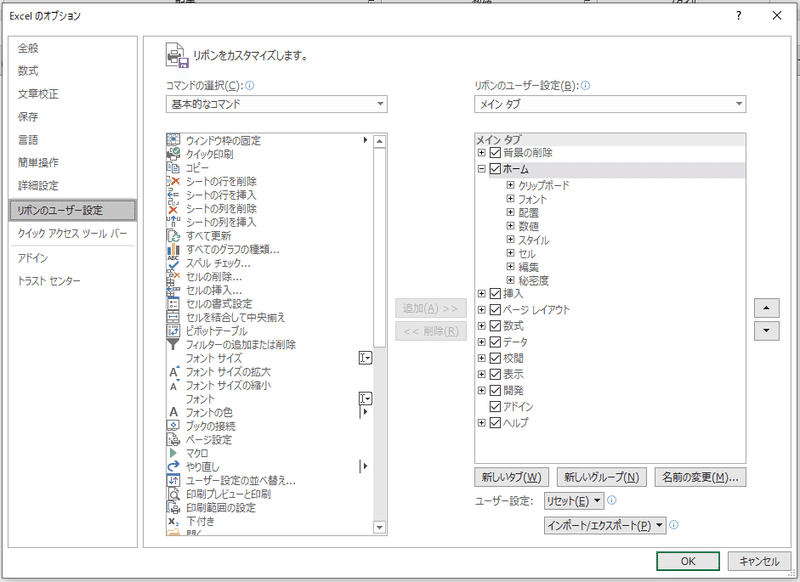800x582 pixels.
Task: Click the 印刷プレビューと印刷 icon
Action: tap(173, 494)
